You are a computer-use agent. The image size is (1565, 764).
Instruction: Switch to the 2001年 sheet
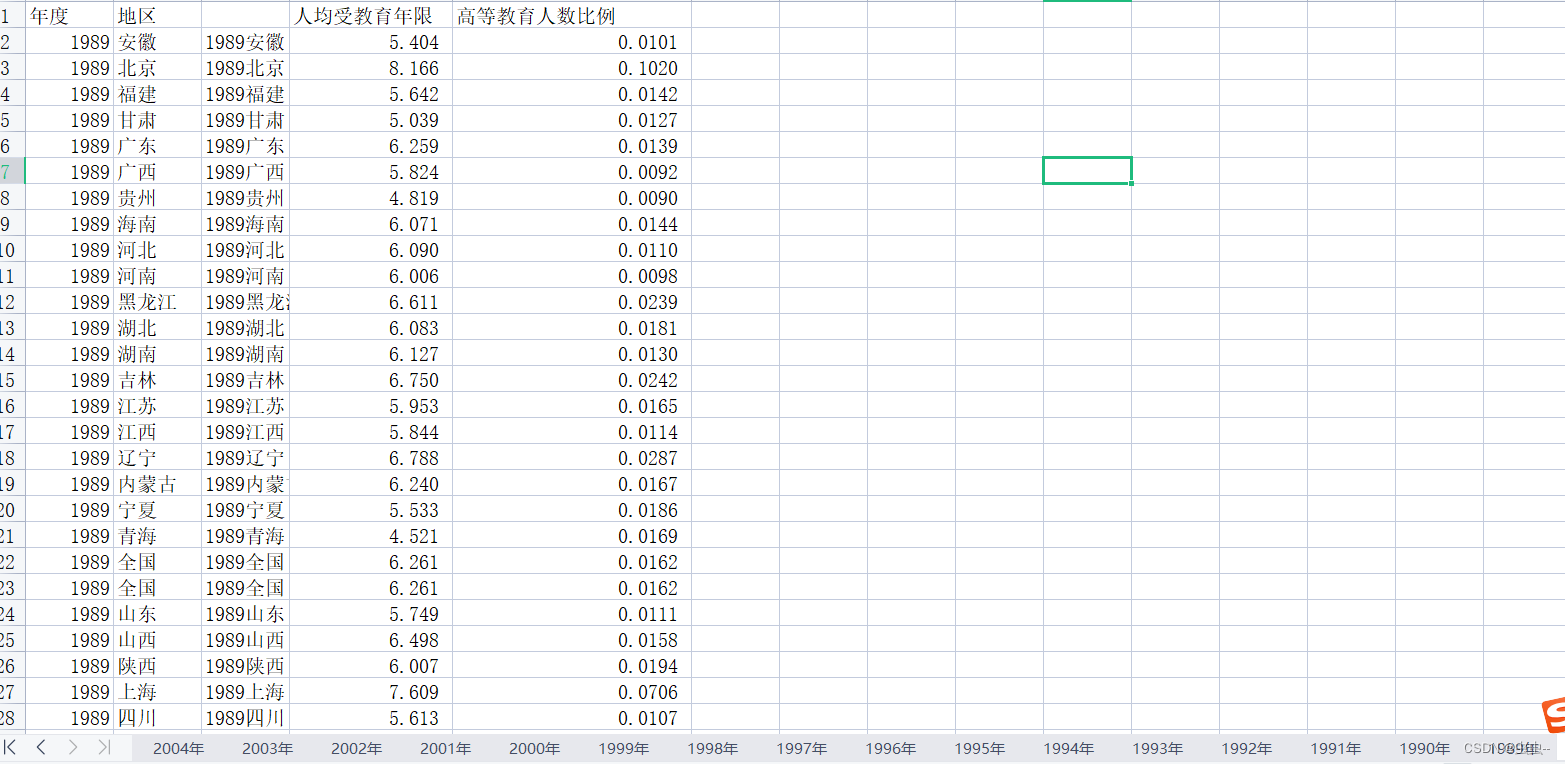click(x=444, y=746)
